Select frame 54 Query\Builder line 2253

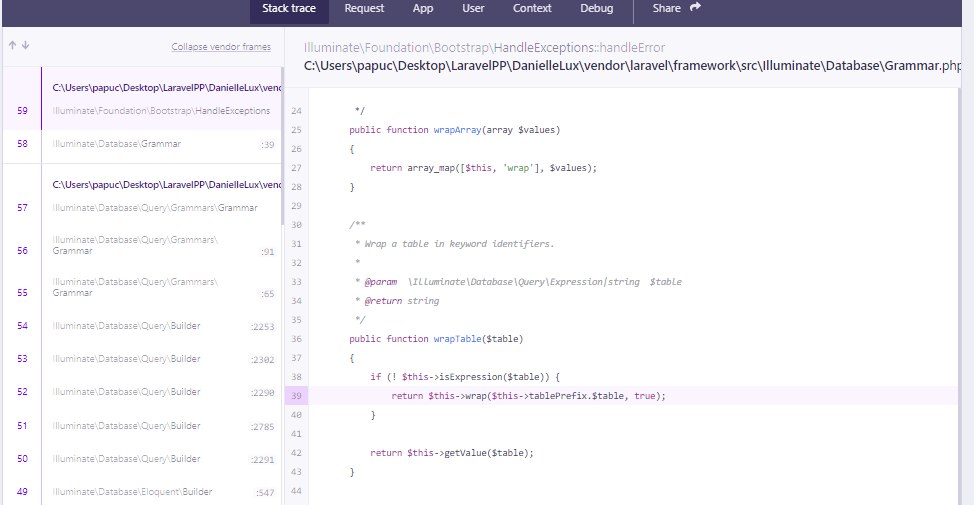[150, 326]
